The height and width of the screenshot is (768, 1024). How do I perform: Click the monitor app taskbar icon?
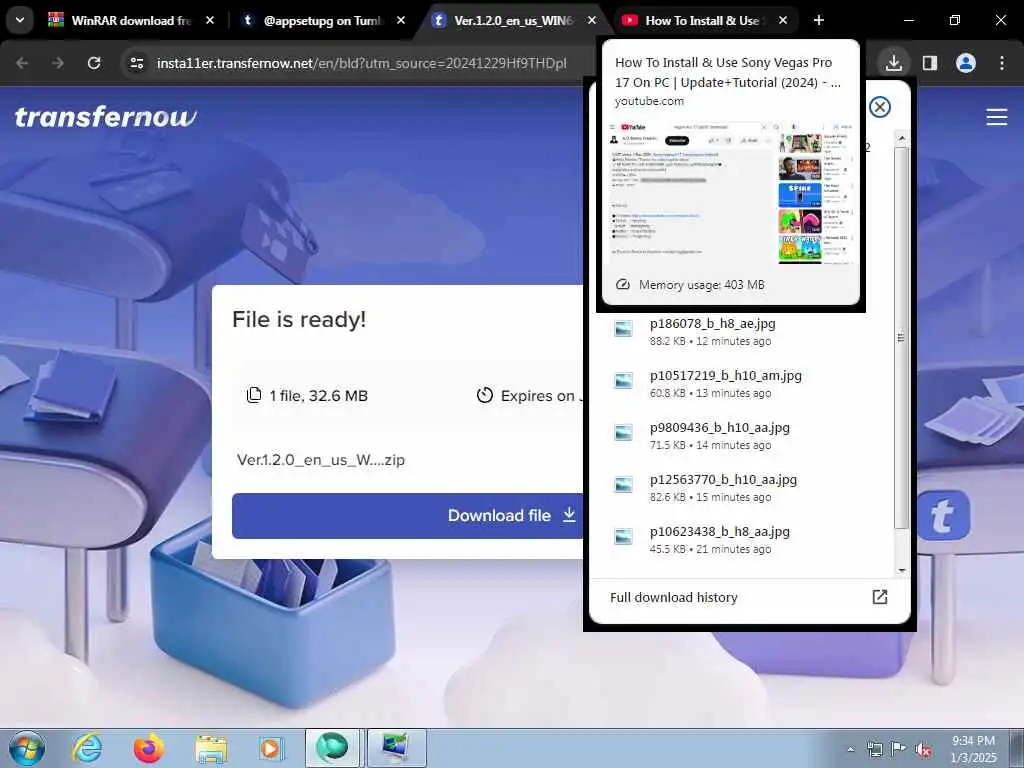(395, 748)
